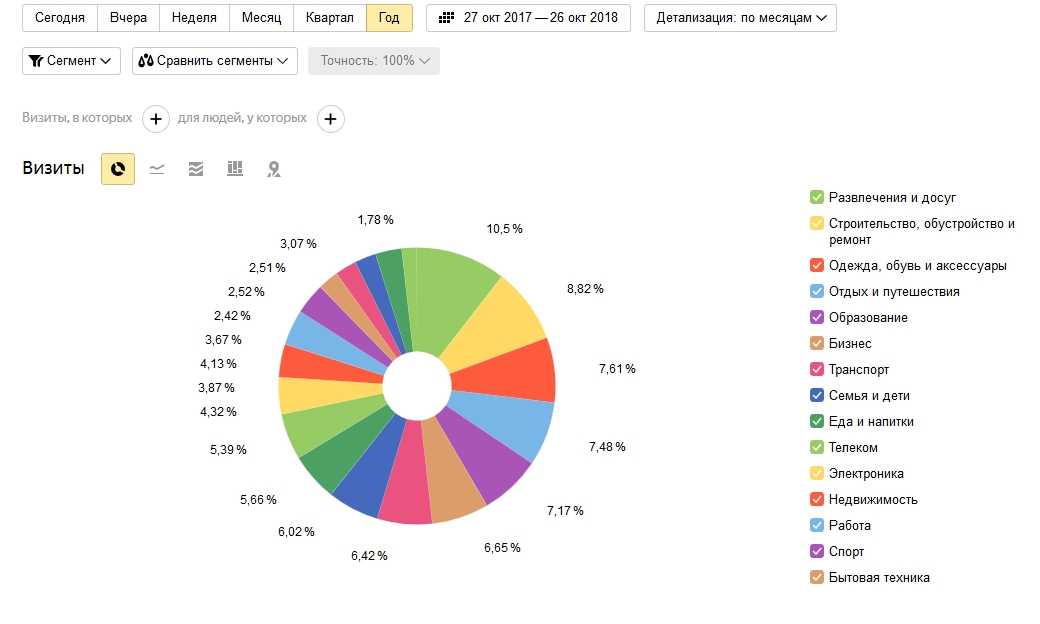Open the map view icon
The height and width of the screenshot is (624, 1040).
(273, 169)
